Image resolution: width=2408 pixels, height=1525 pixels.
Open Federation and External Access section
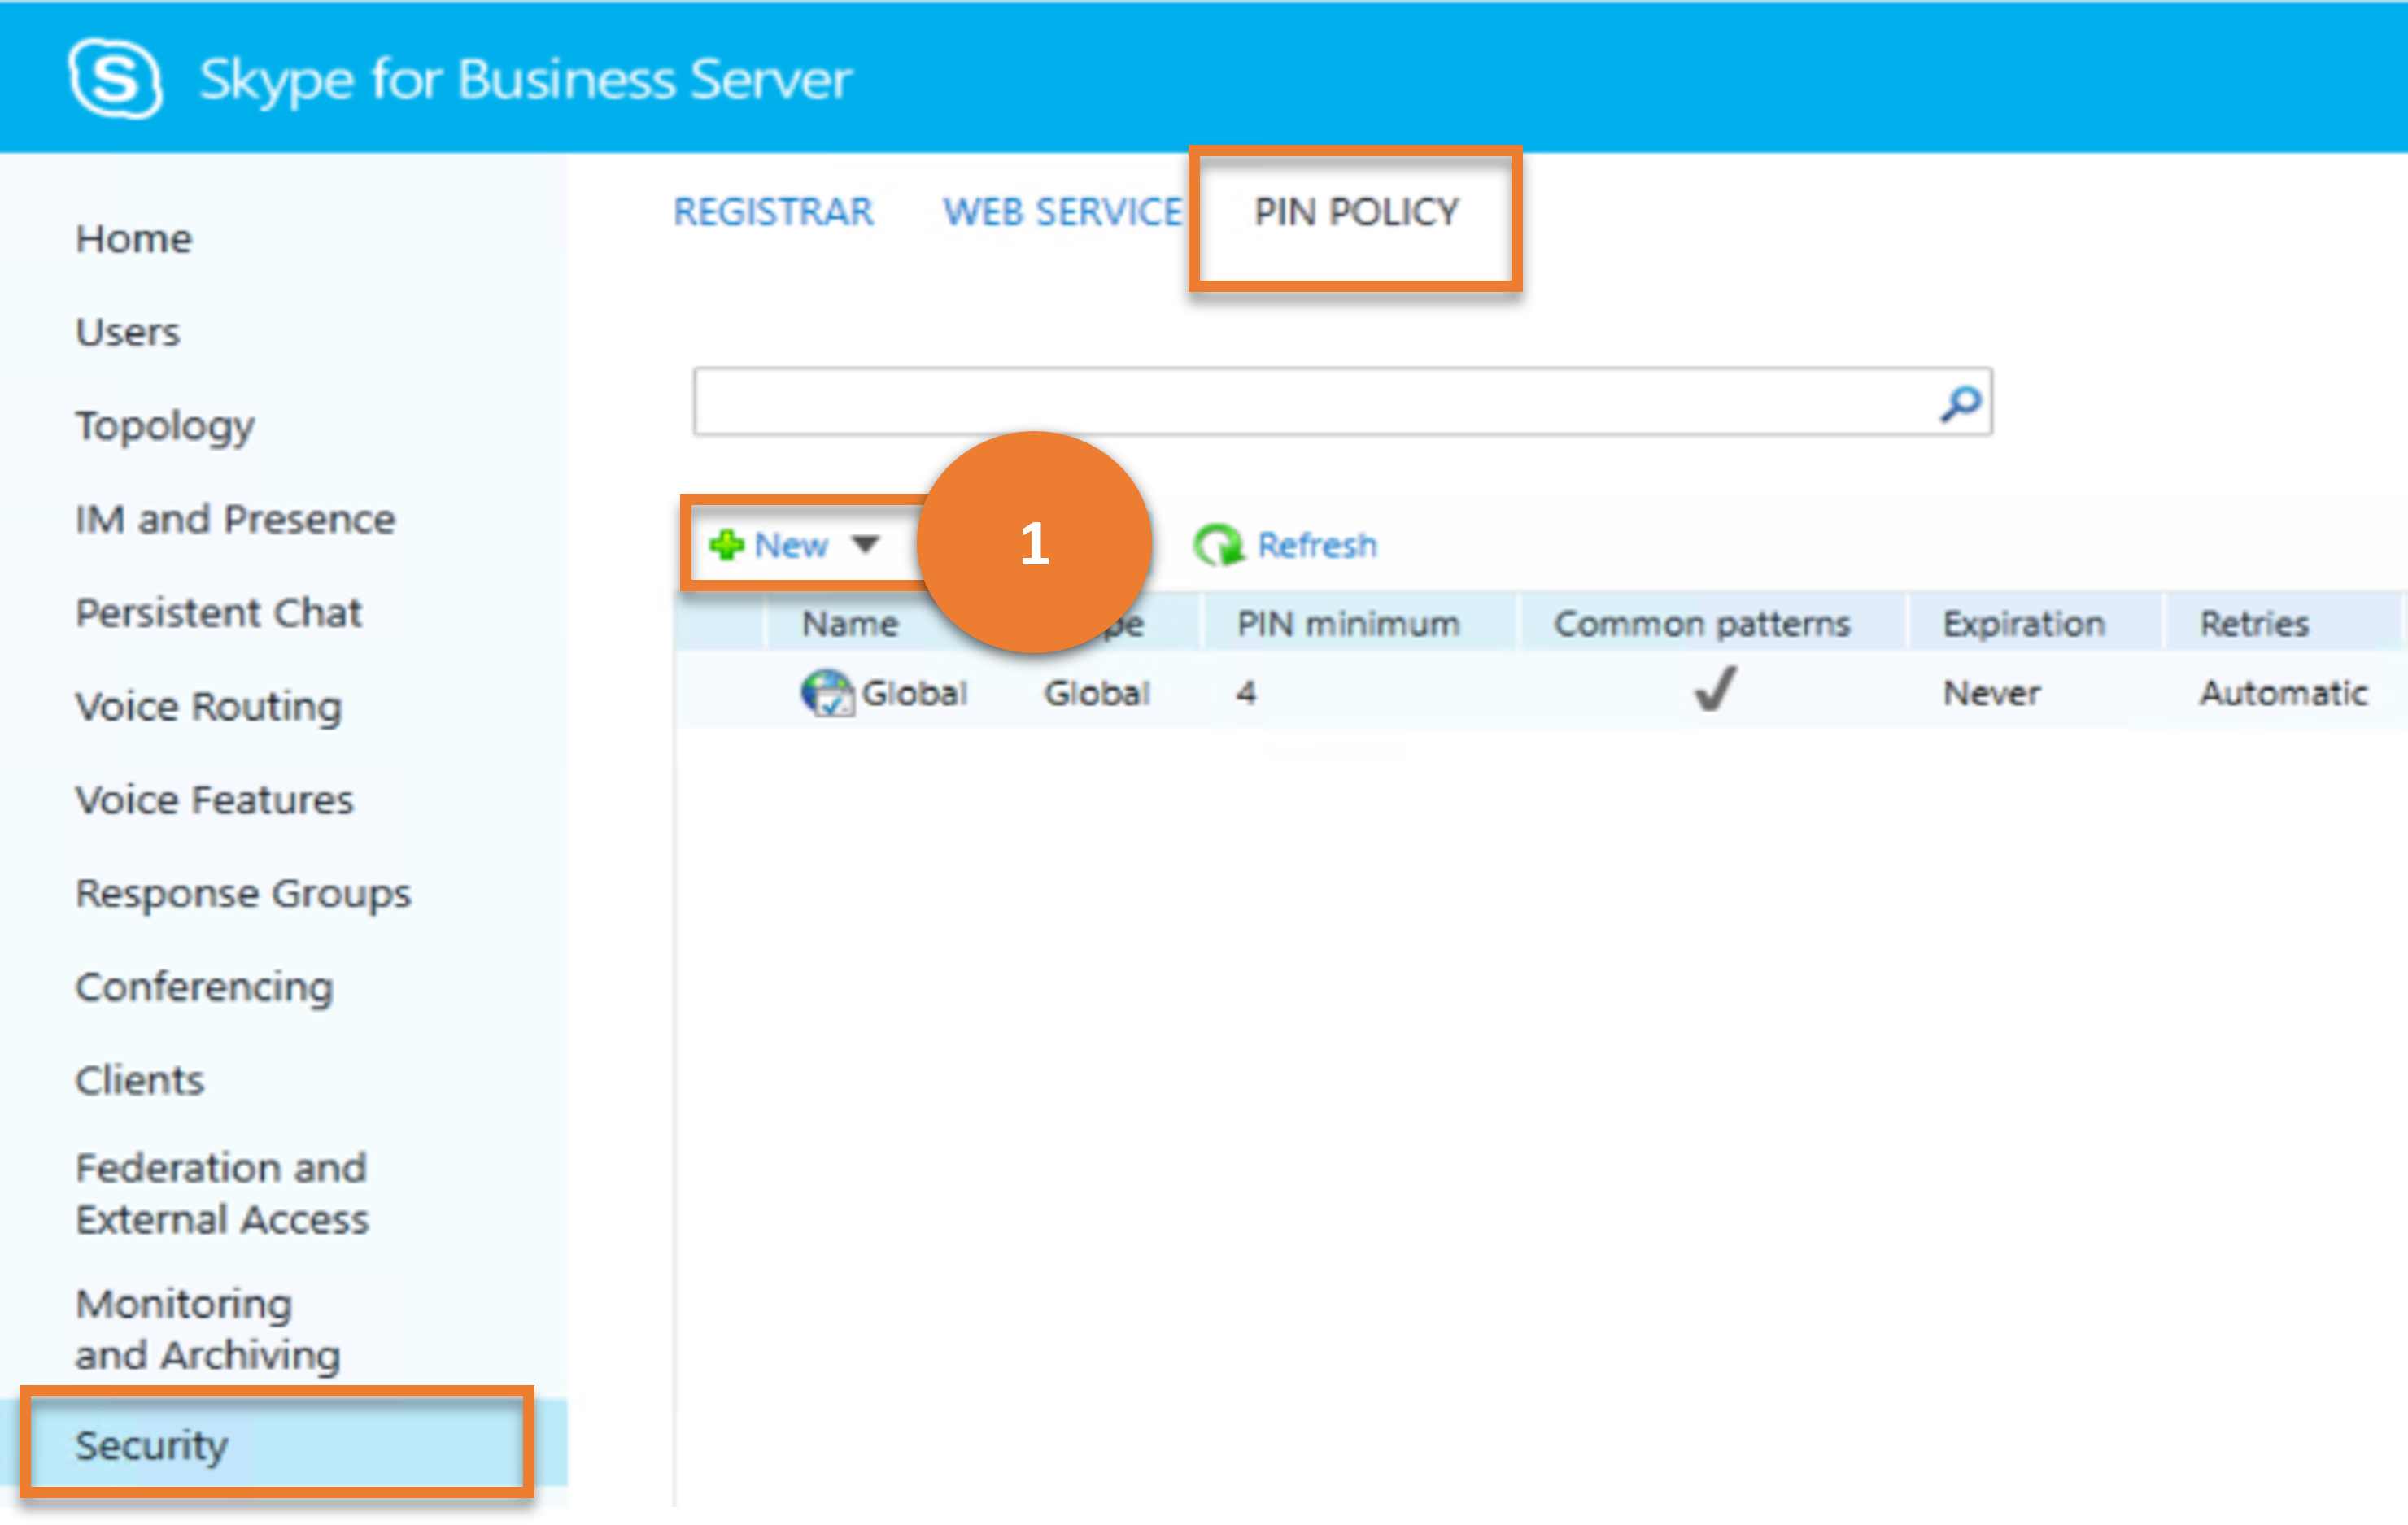click(222, 1193)
